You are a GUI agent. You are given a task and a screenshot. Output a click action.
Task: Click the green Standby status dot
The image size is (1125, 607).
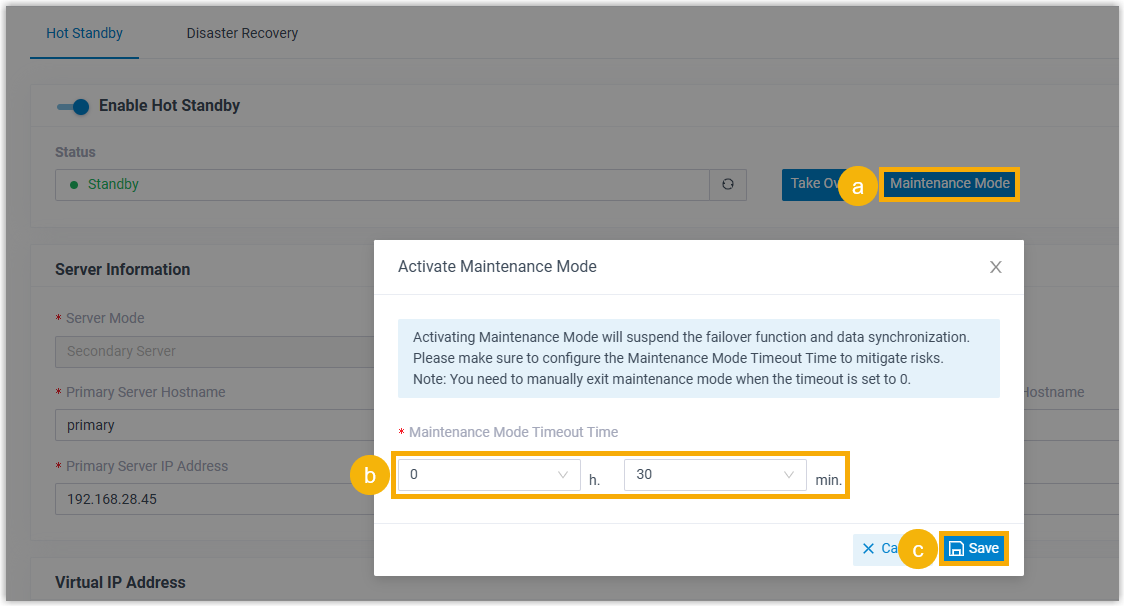74,185
